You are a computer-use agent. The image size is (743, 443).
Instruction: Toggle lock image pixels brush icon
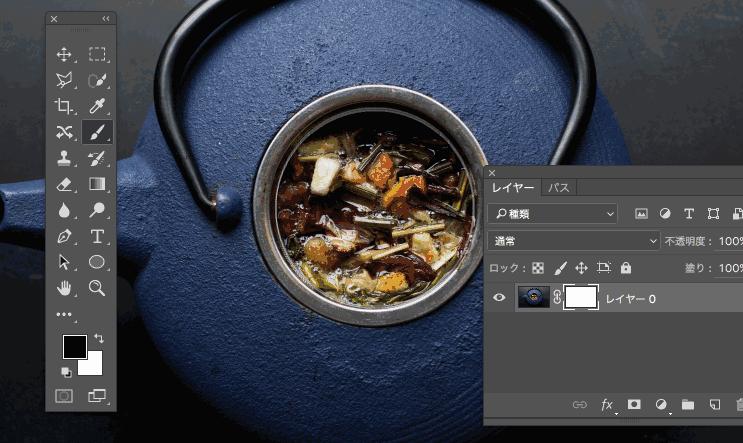coord(560,268)
